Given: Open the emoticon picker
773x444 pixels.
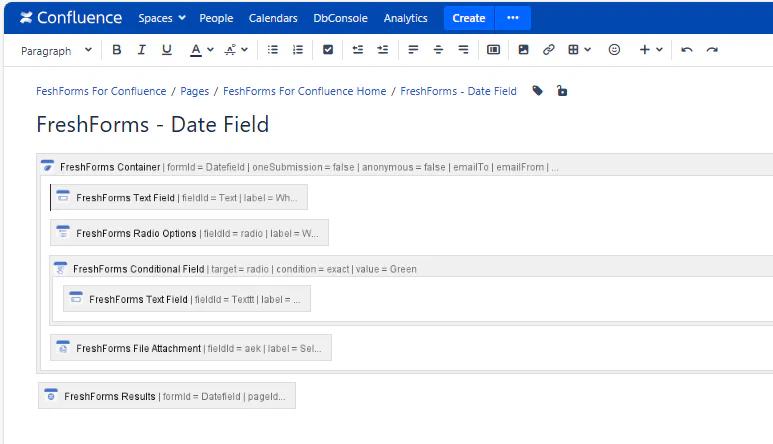Looking at the screenshot, I should click(615, 50).
